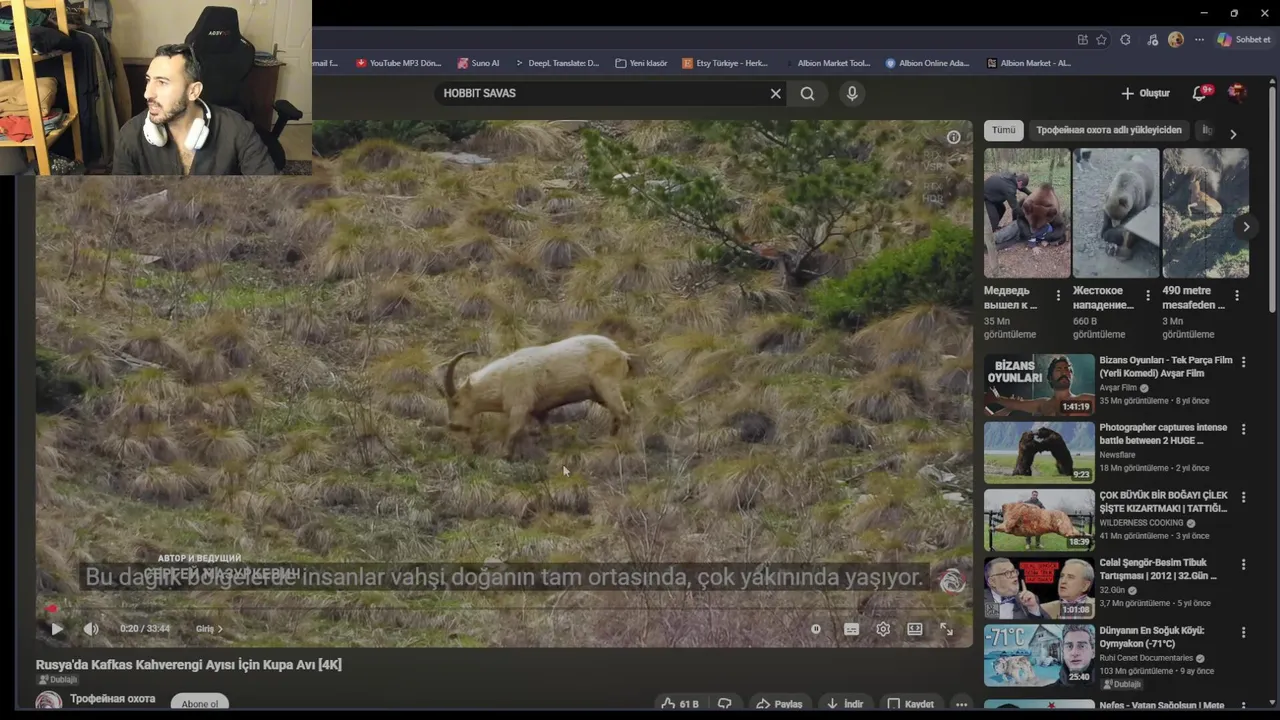Open the 'Жестокое нападение' short thumbnail
Viewport: 1280px width, 720px height.
(1116, 213)
